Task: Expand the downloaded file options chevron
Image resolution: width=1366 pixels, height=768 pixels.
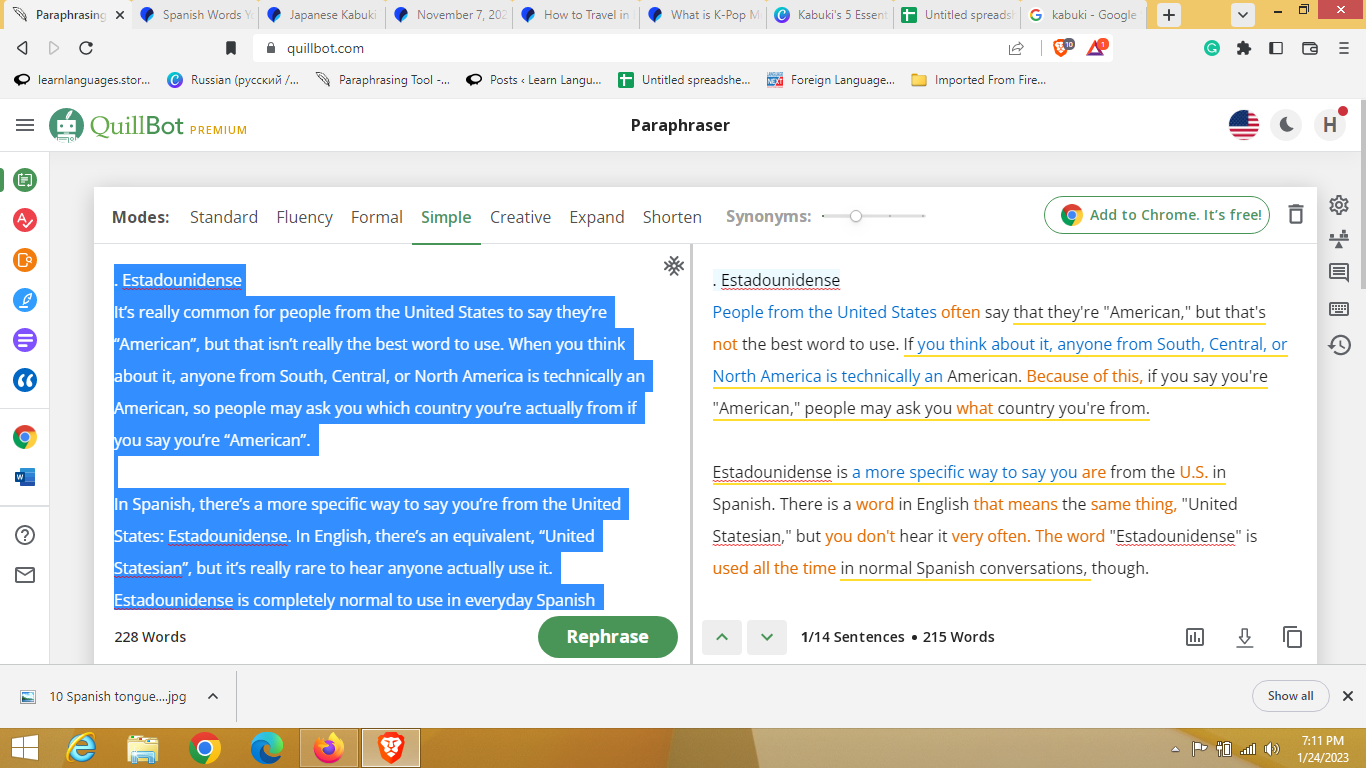Action: tap(212, 697)
